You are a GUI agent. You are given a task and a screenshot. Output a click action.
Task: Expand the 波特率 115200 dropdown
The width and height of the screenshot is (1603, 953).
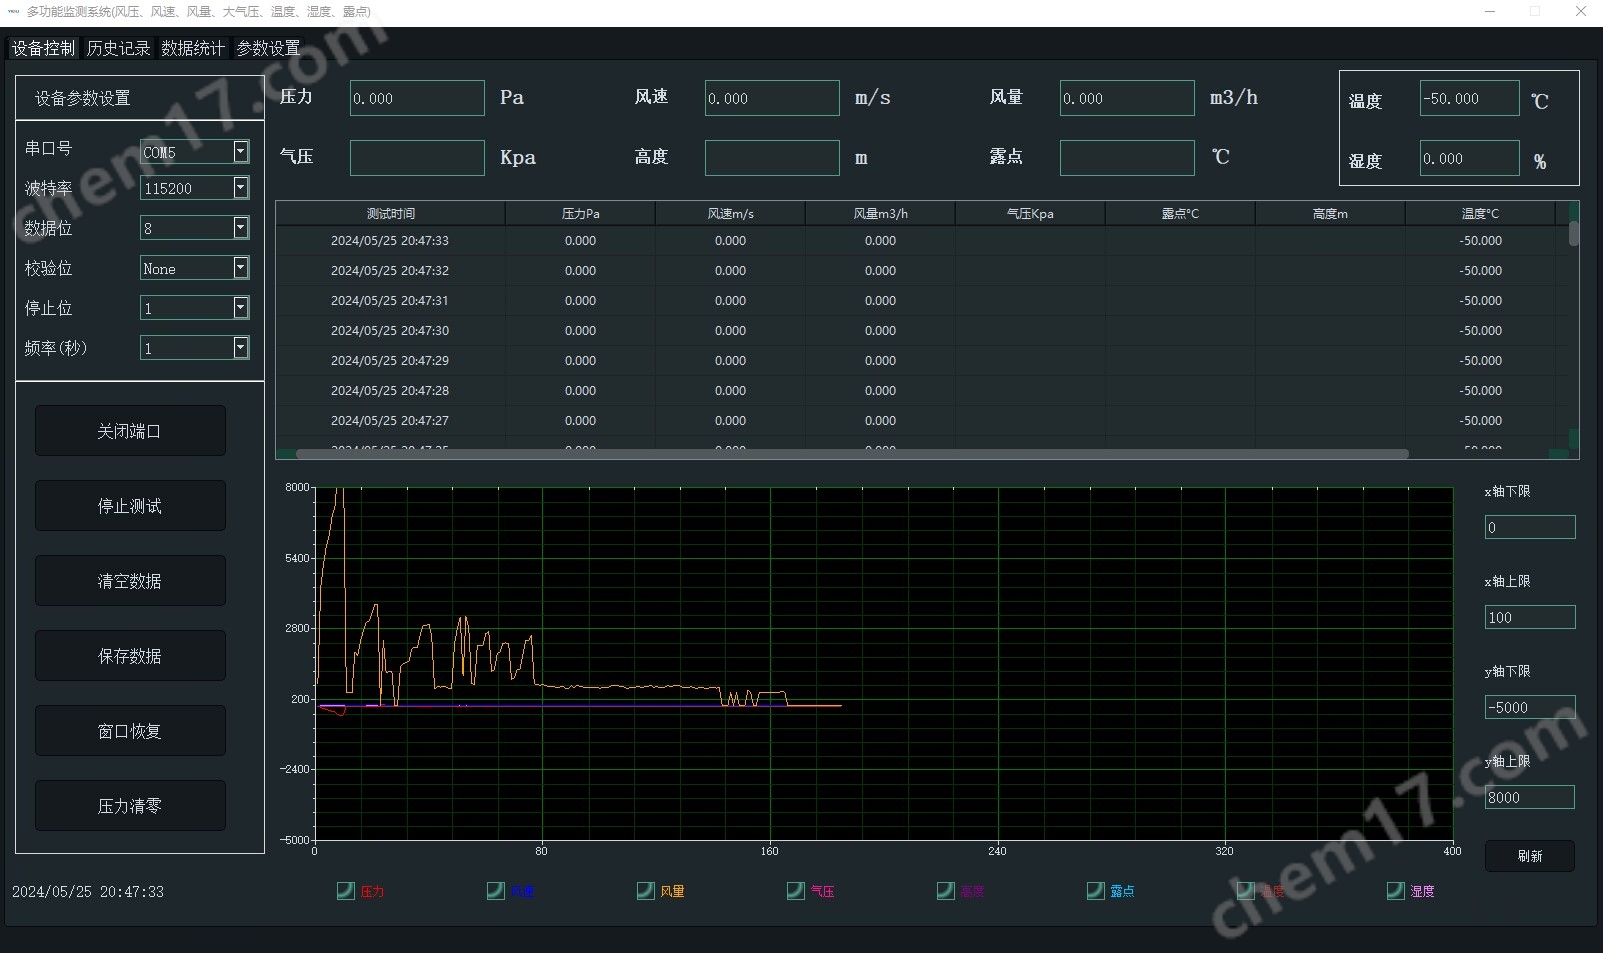click(x=240, y=188)
